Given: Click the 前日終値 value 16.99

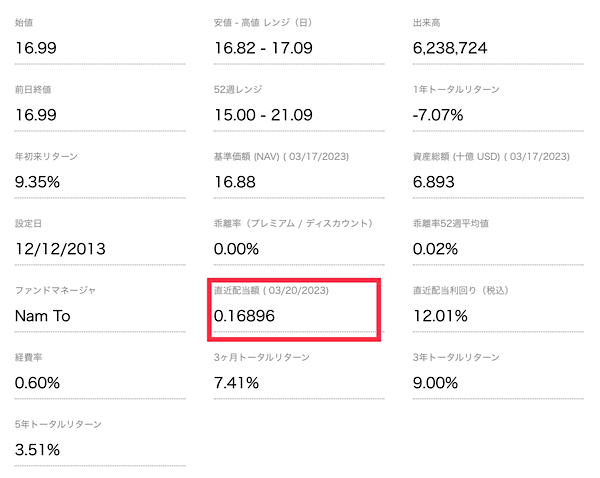Looking at the screenshot, I should pyautogui.click(x=36, y=115).
